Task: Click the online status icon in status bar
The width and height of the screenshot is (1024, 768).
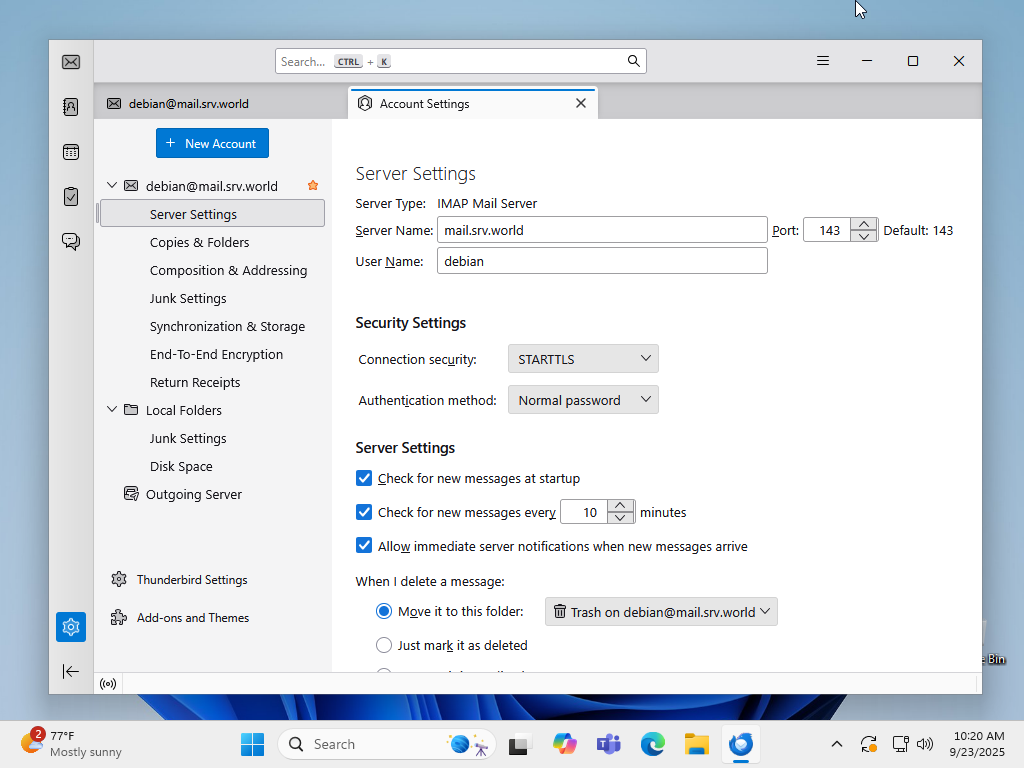Action: 108,684
